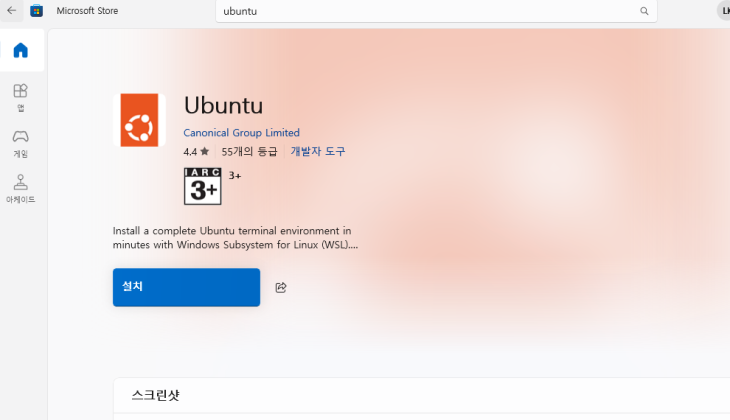Click the Ubuntu app title
The image size is (730, 420).
pyautogui.click(x=223, y=105)
